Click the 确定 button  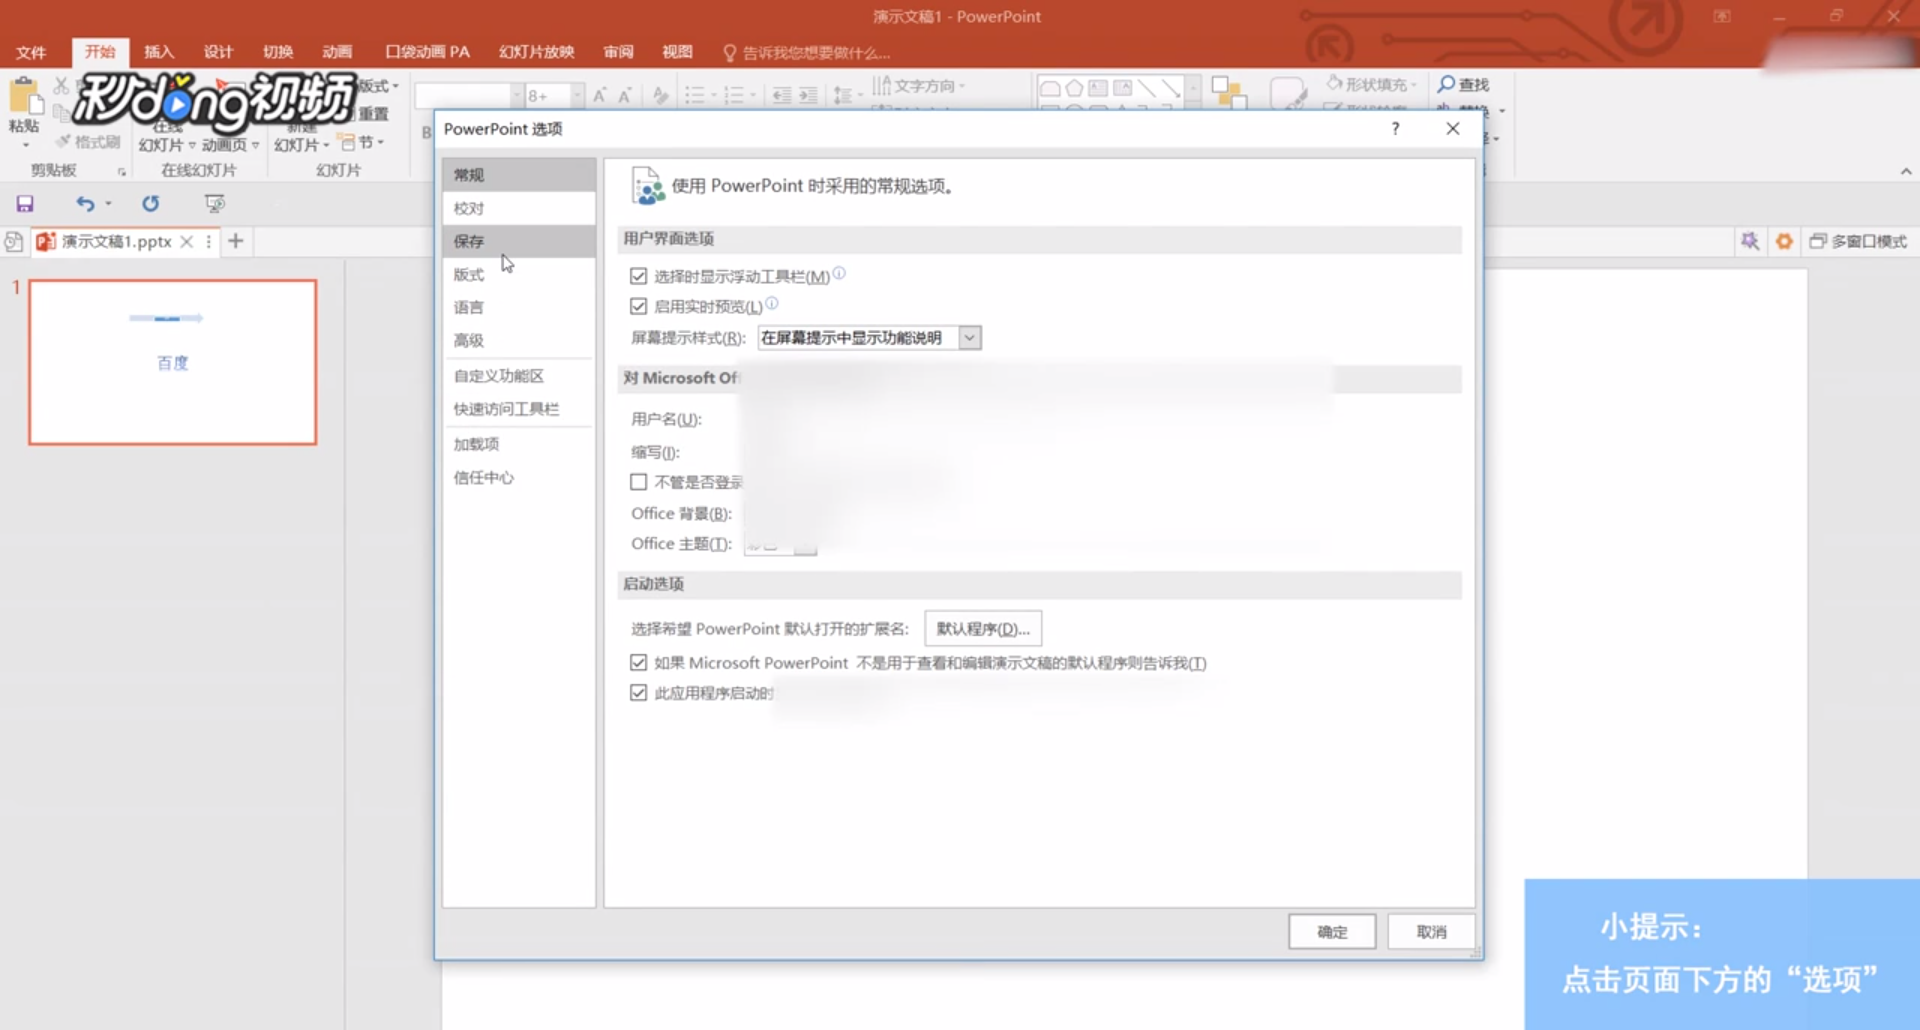coord(1332,932)
